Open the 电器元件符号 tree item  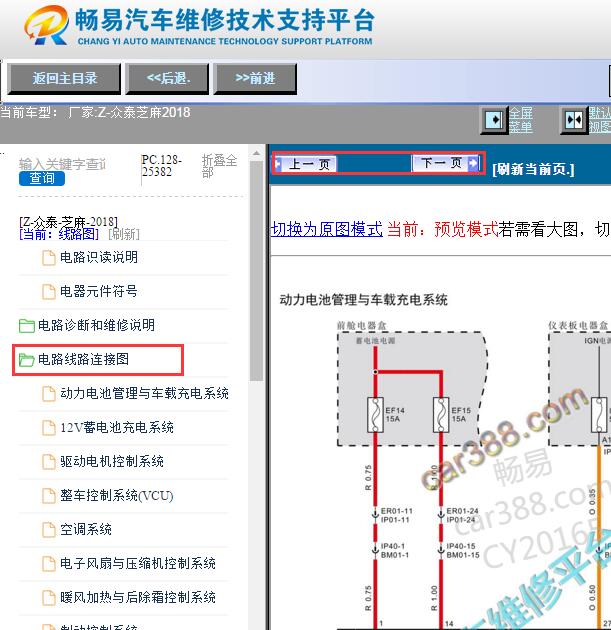[x=99, y=291]
